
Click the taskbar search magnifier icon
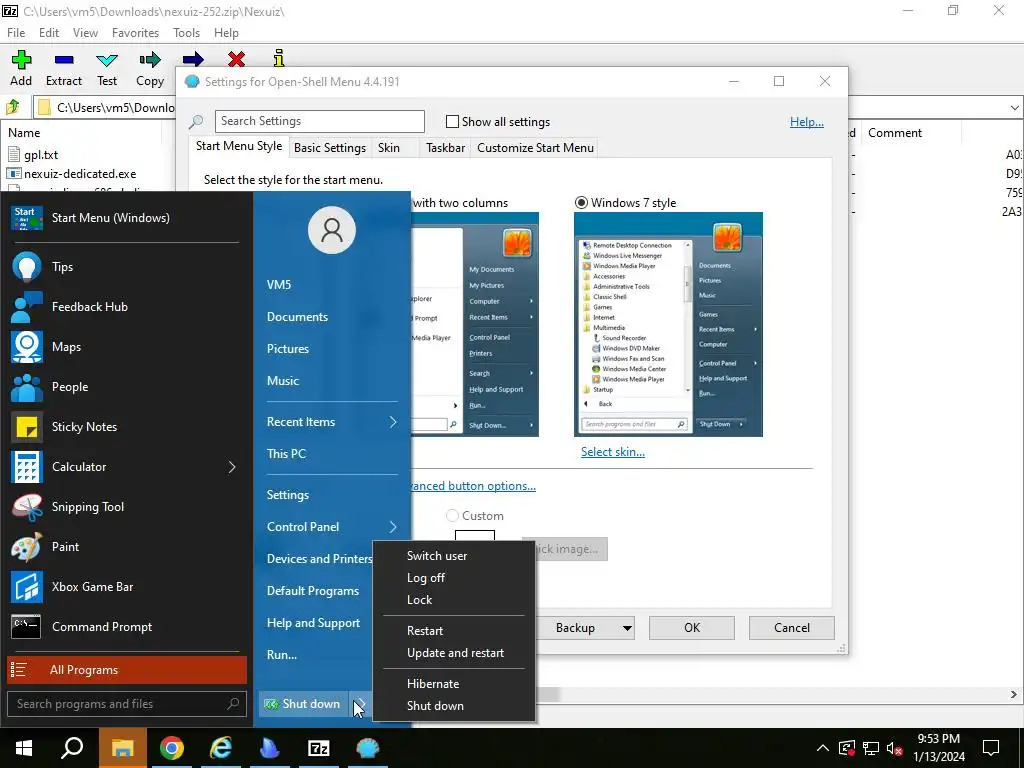[72, 748]
